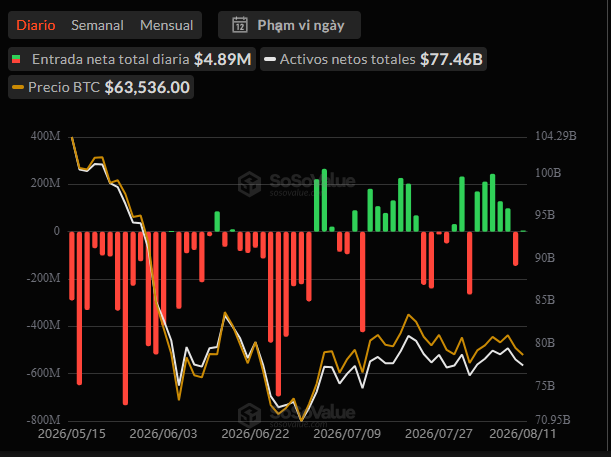This screenshot has width=611, height=457.
Task: Click the $63,536.00 BTC price value
Action: pos(147,87)
